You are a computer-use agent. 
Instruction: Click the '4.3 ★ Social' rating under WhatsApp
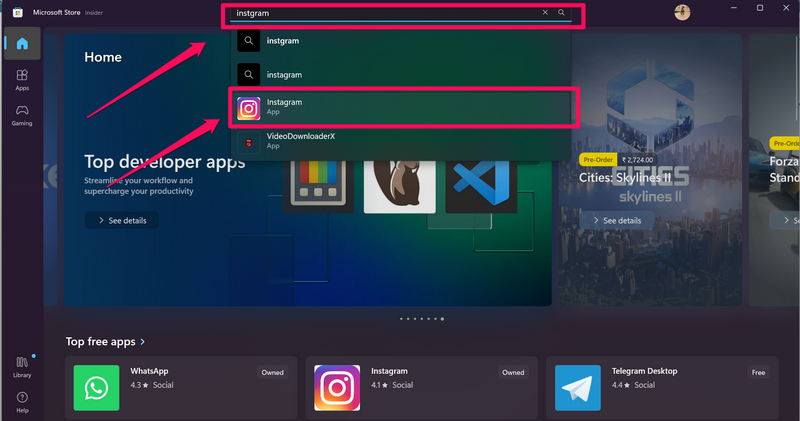click(152, 385)
